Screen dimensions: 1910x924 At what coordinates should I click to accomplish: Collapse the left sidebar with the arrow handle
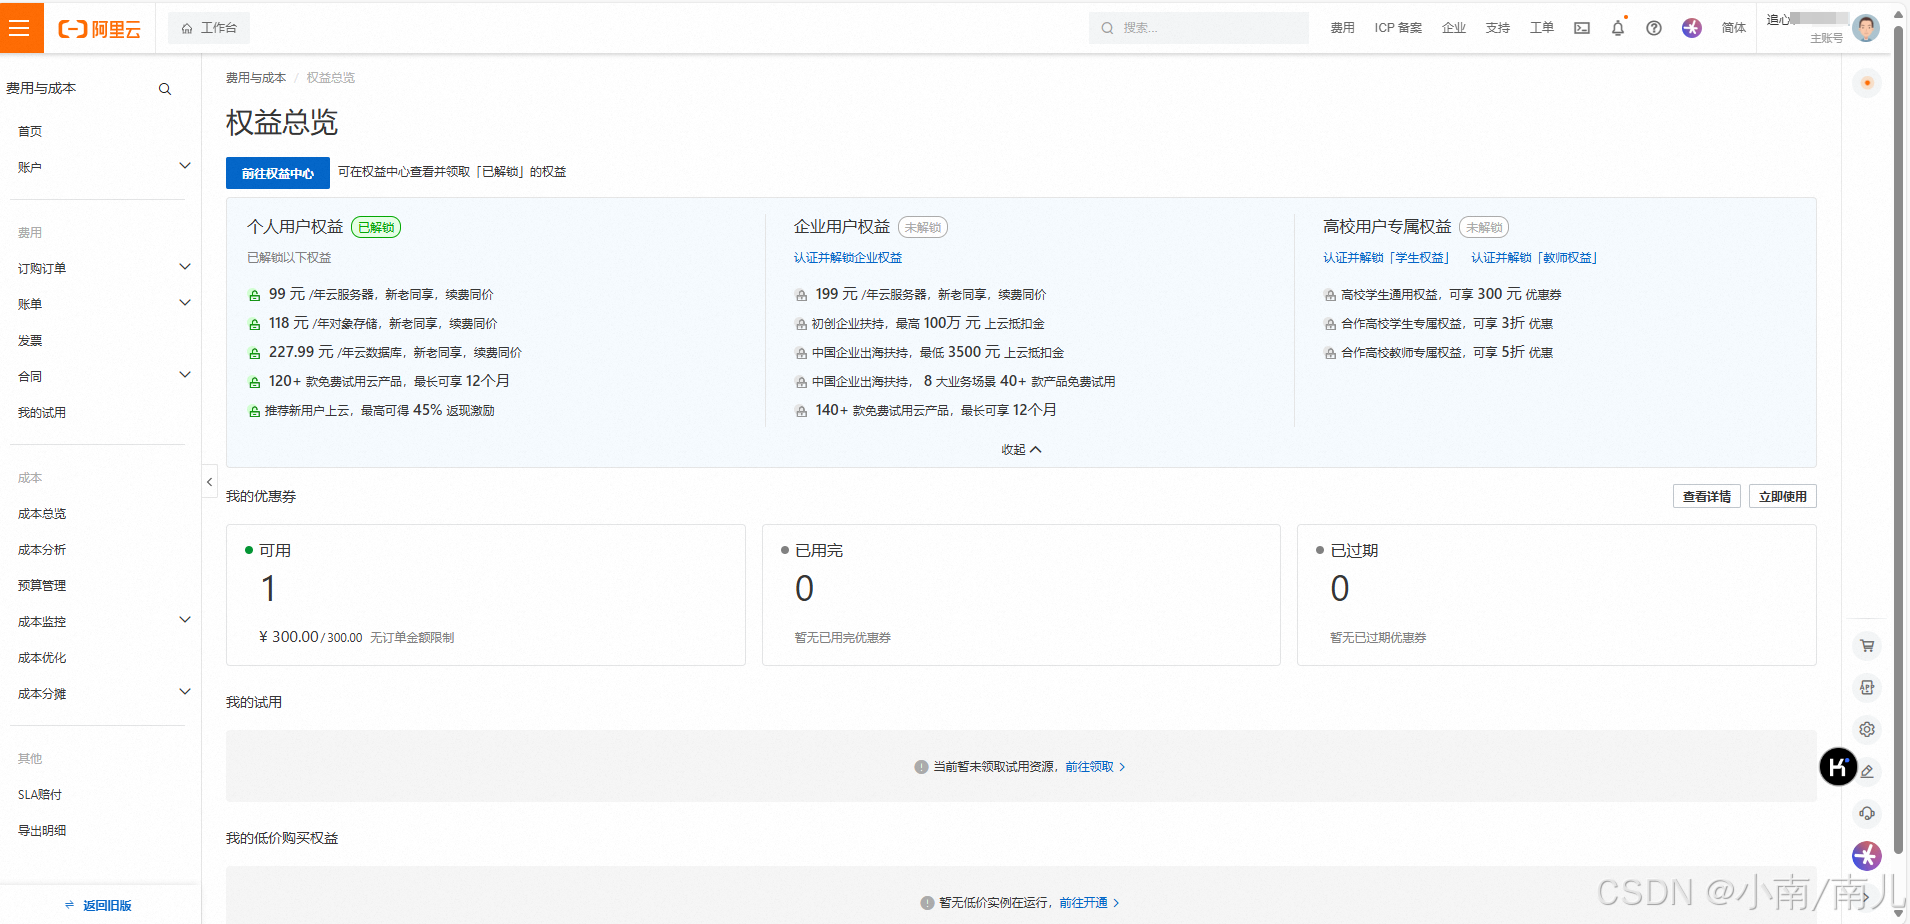[x=209, y=482]
